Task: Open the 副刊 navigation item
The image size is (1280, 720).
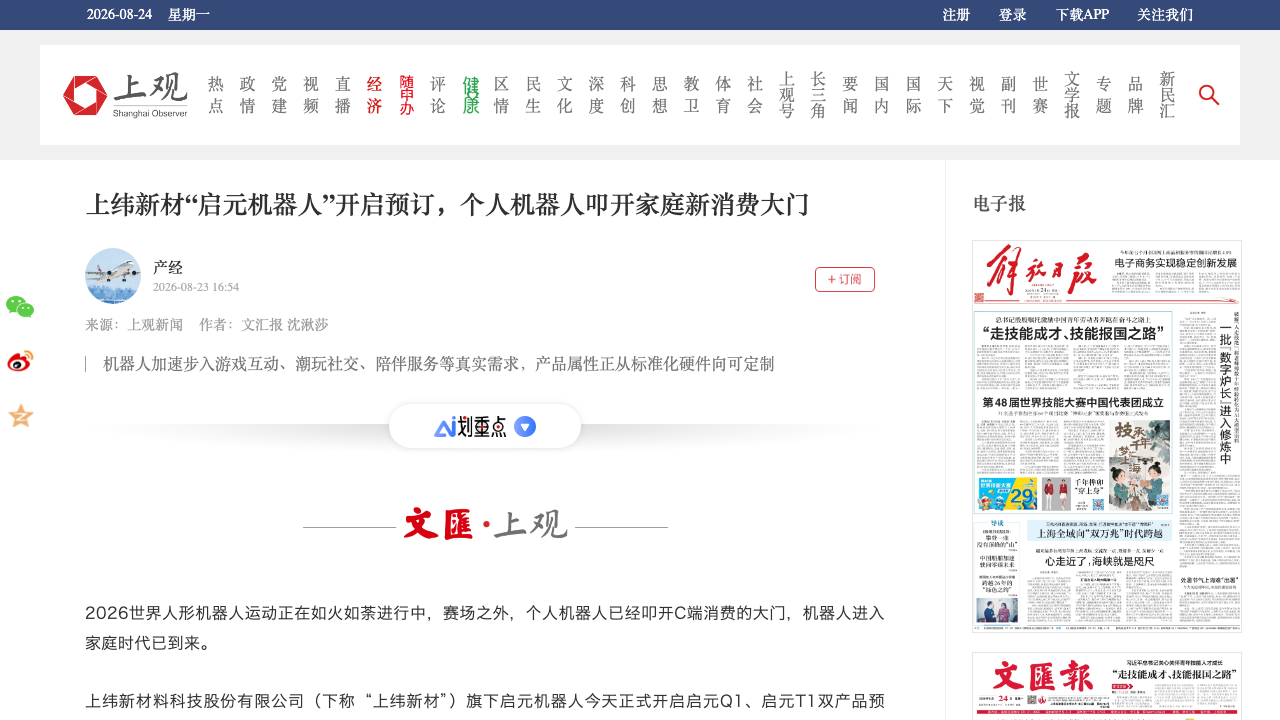Action: [x=1009, y=95]
